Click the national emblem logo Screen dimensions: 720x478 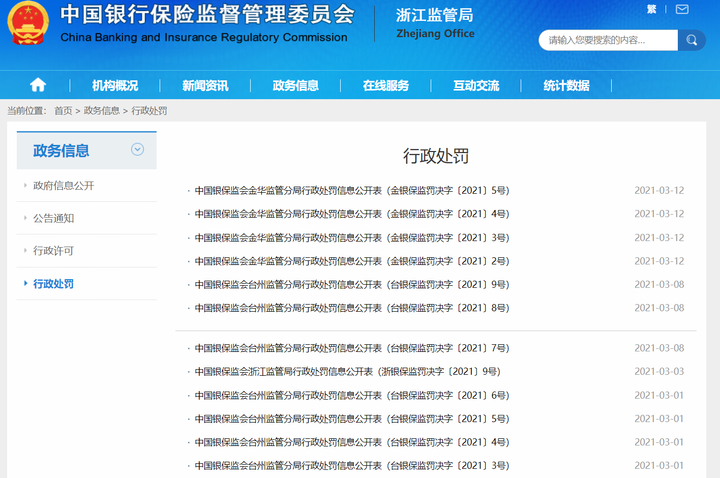pyautogui.click(x=27, y=25)
